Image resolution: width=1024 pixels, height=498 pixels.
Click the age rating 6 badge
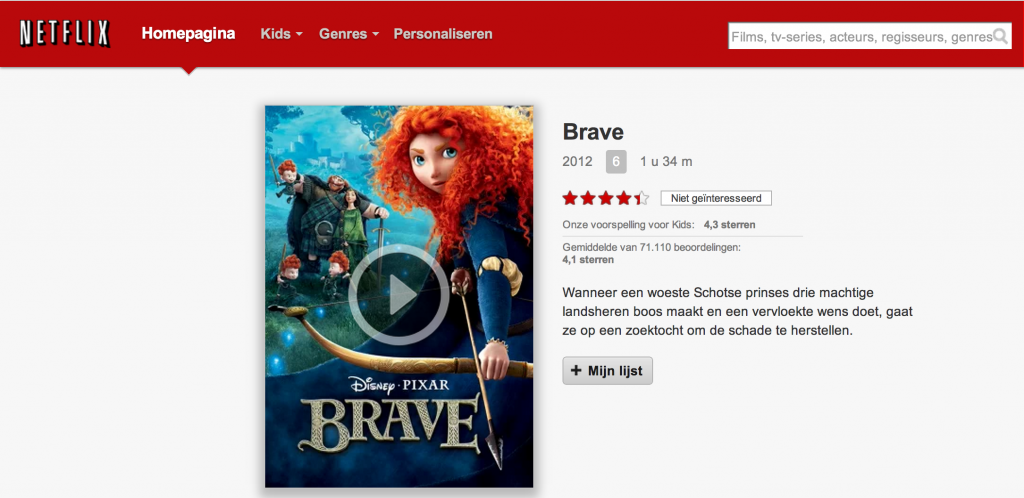[616, 161]
